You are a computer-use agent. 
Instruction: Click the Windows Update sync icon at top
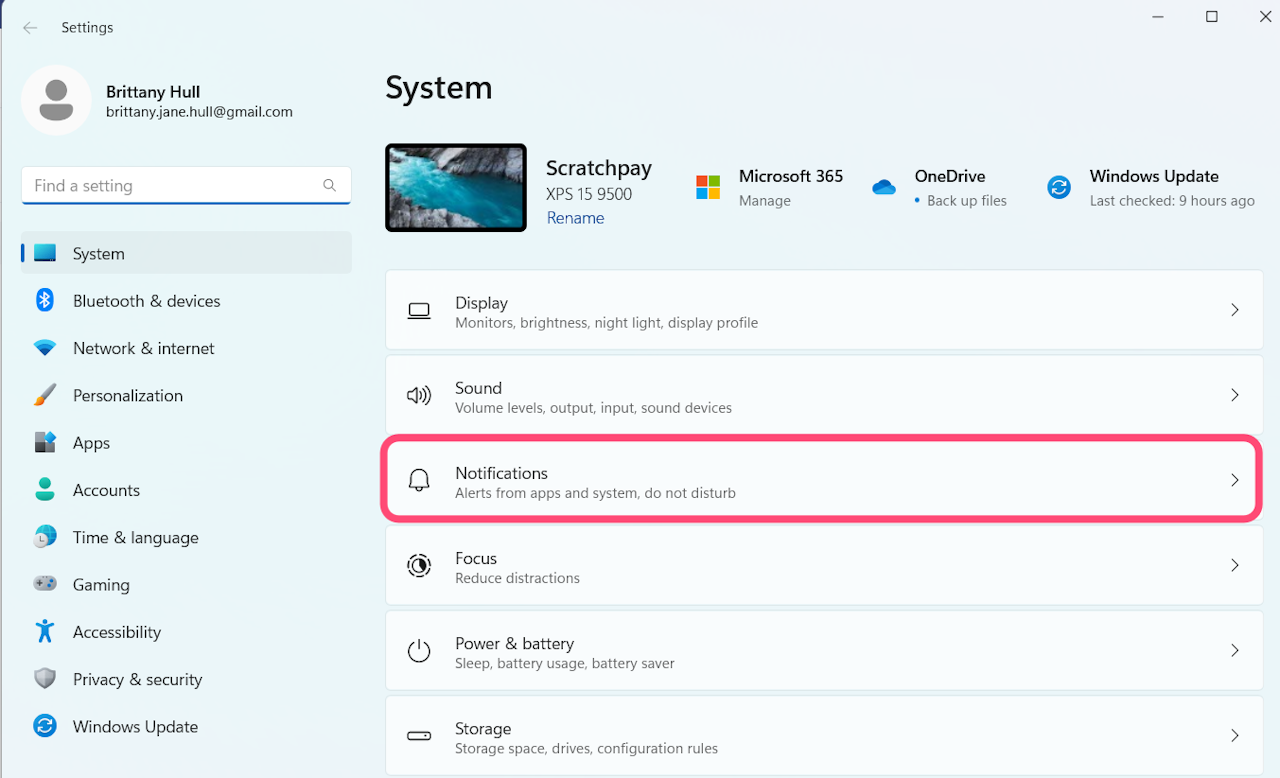tap(1059, 187)
